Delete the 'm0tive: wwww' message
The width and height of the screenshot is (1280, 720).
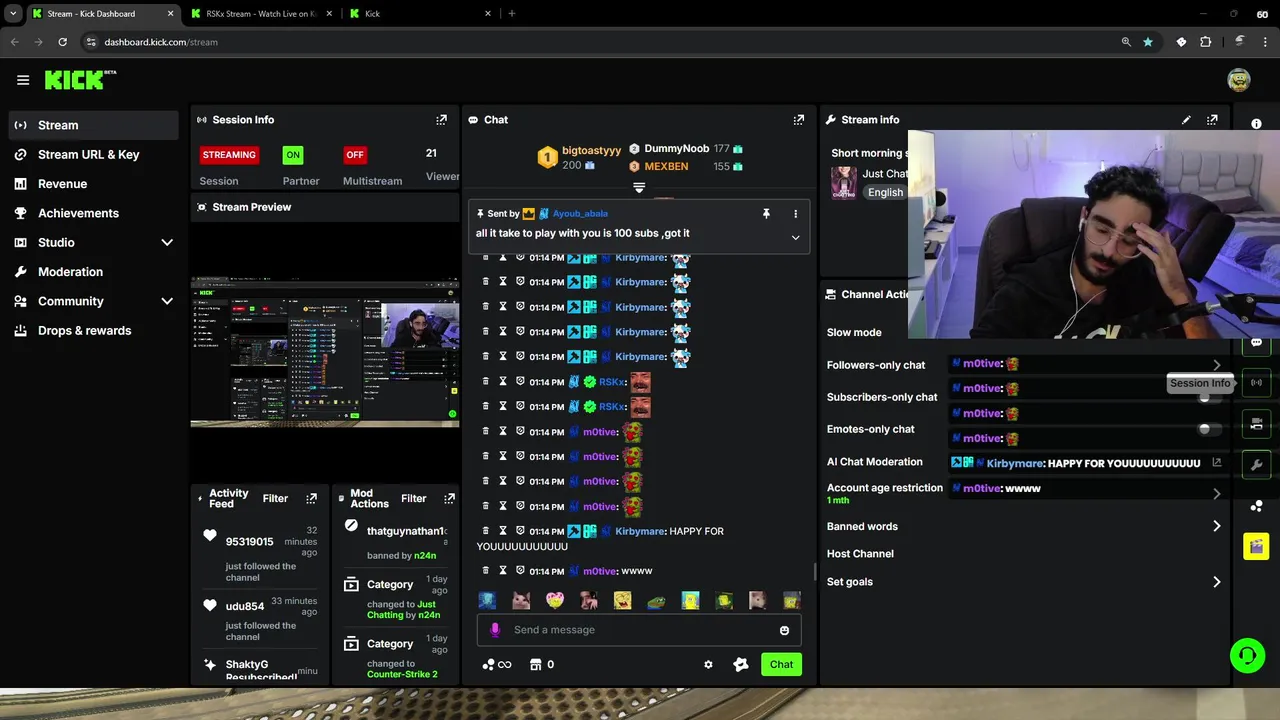(x=486, y=571)
